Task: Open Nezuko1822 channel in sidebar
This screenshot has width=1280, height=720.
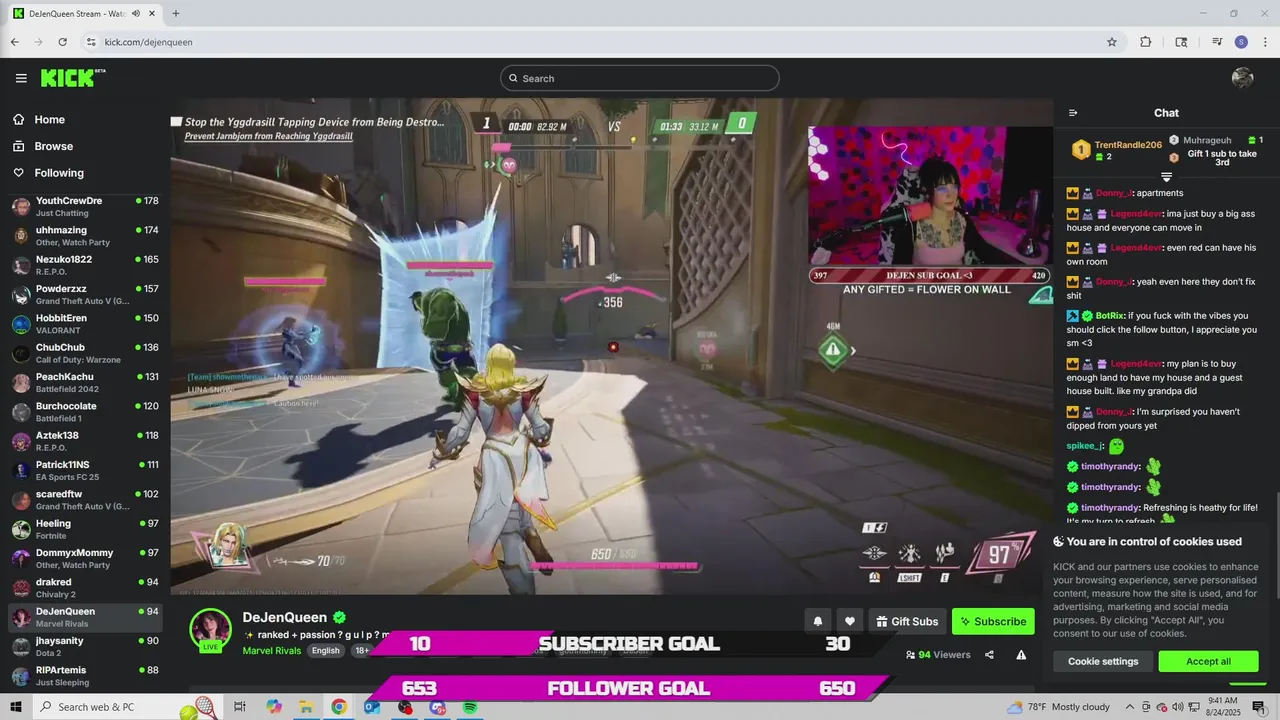Action: (85, 265)
